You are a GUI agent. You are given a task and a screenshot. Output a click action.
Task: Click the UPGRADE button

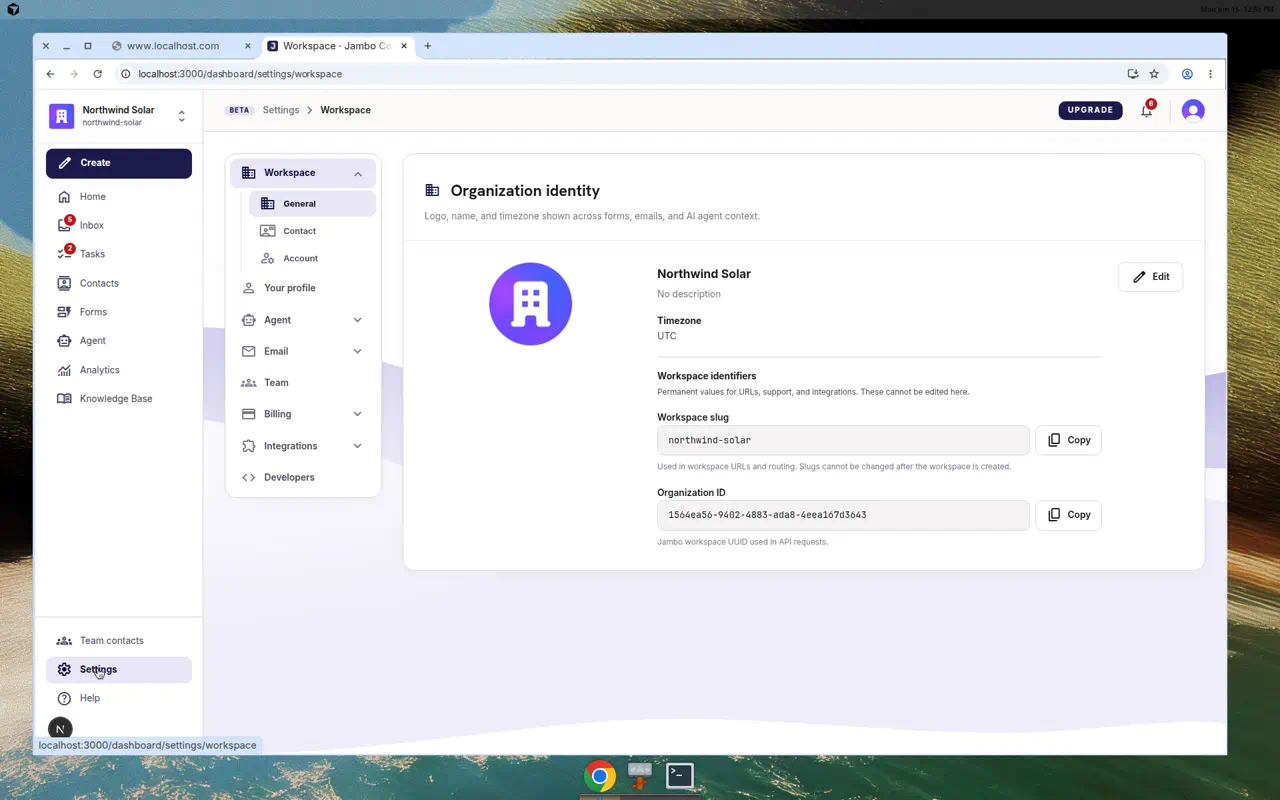tap(1090, 110)
